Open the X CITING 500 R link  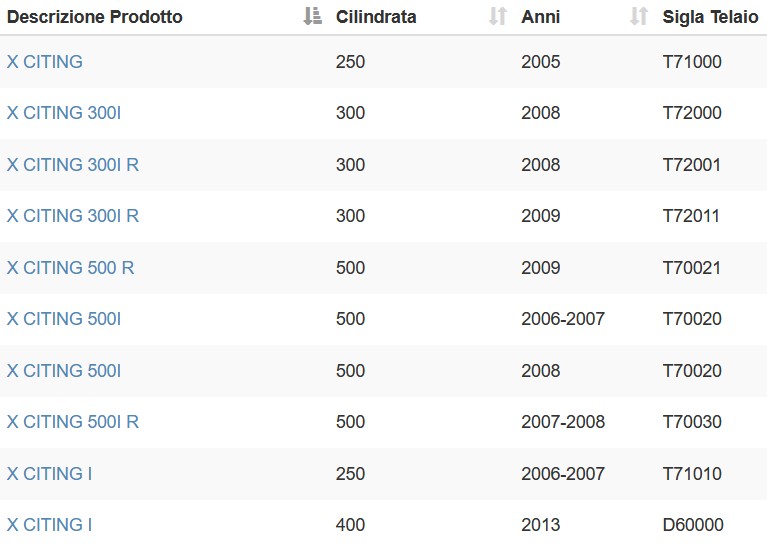[x=70, y=268]
